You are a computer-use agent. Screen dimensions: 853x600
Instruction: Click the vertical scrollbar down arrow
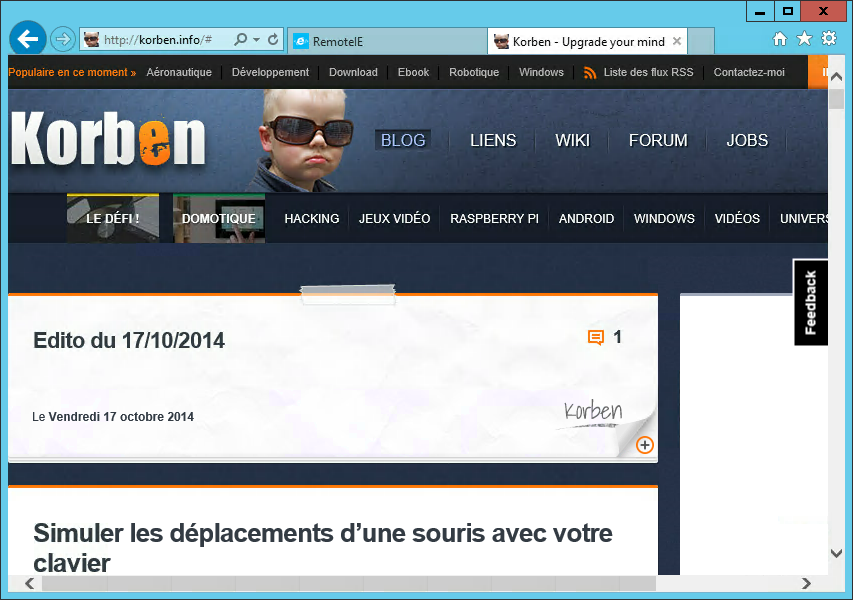(x=837, y=554)
